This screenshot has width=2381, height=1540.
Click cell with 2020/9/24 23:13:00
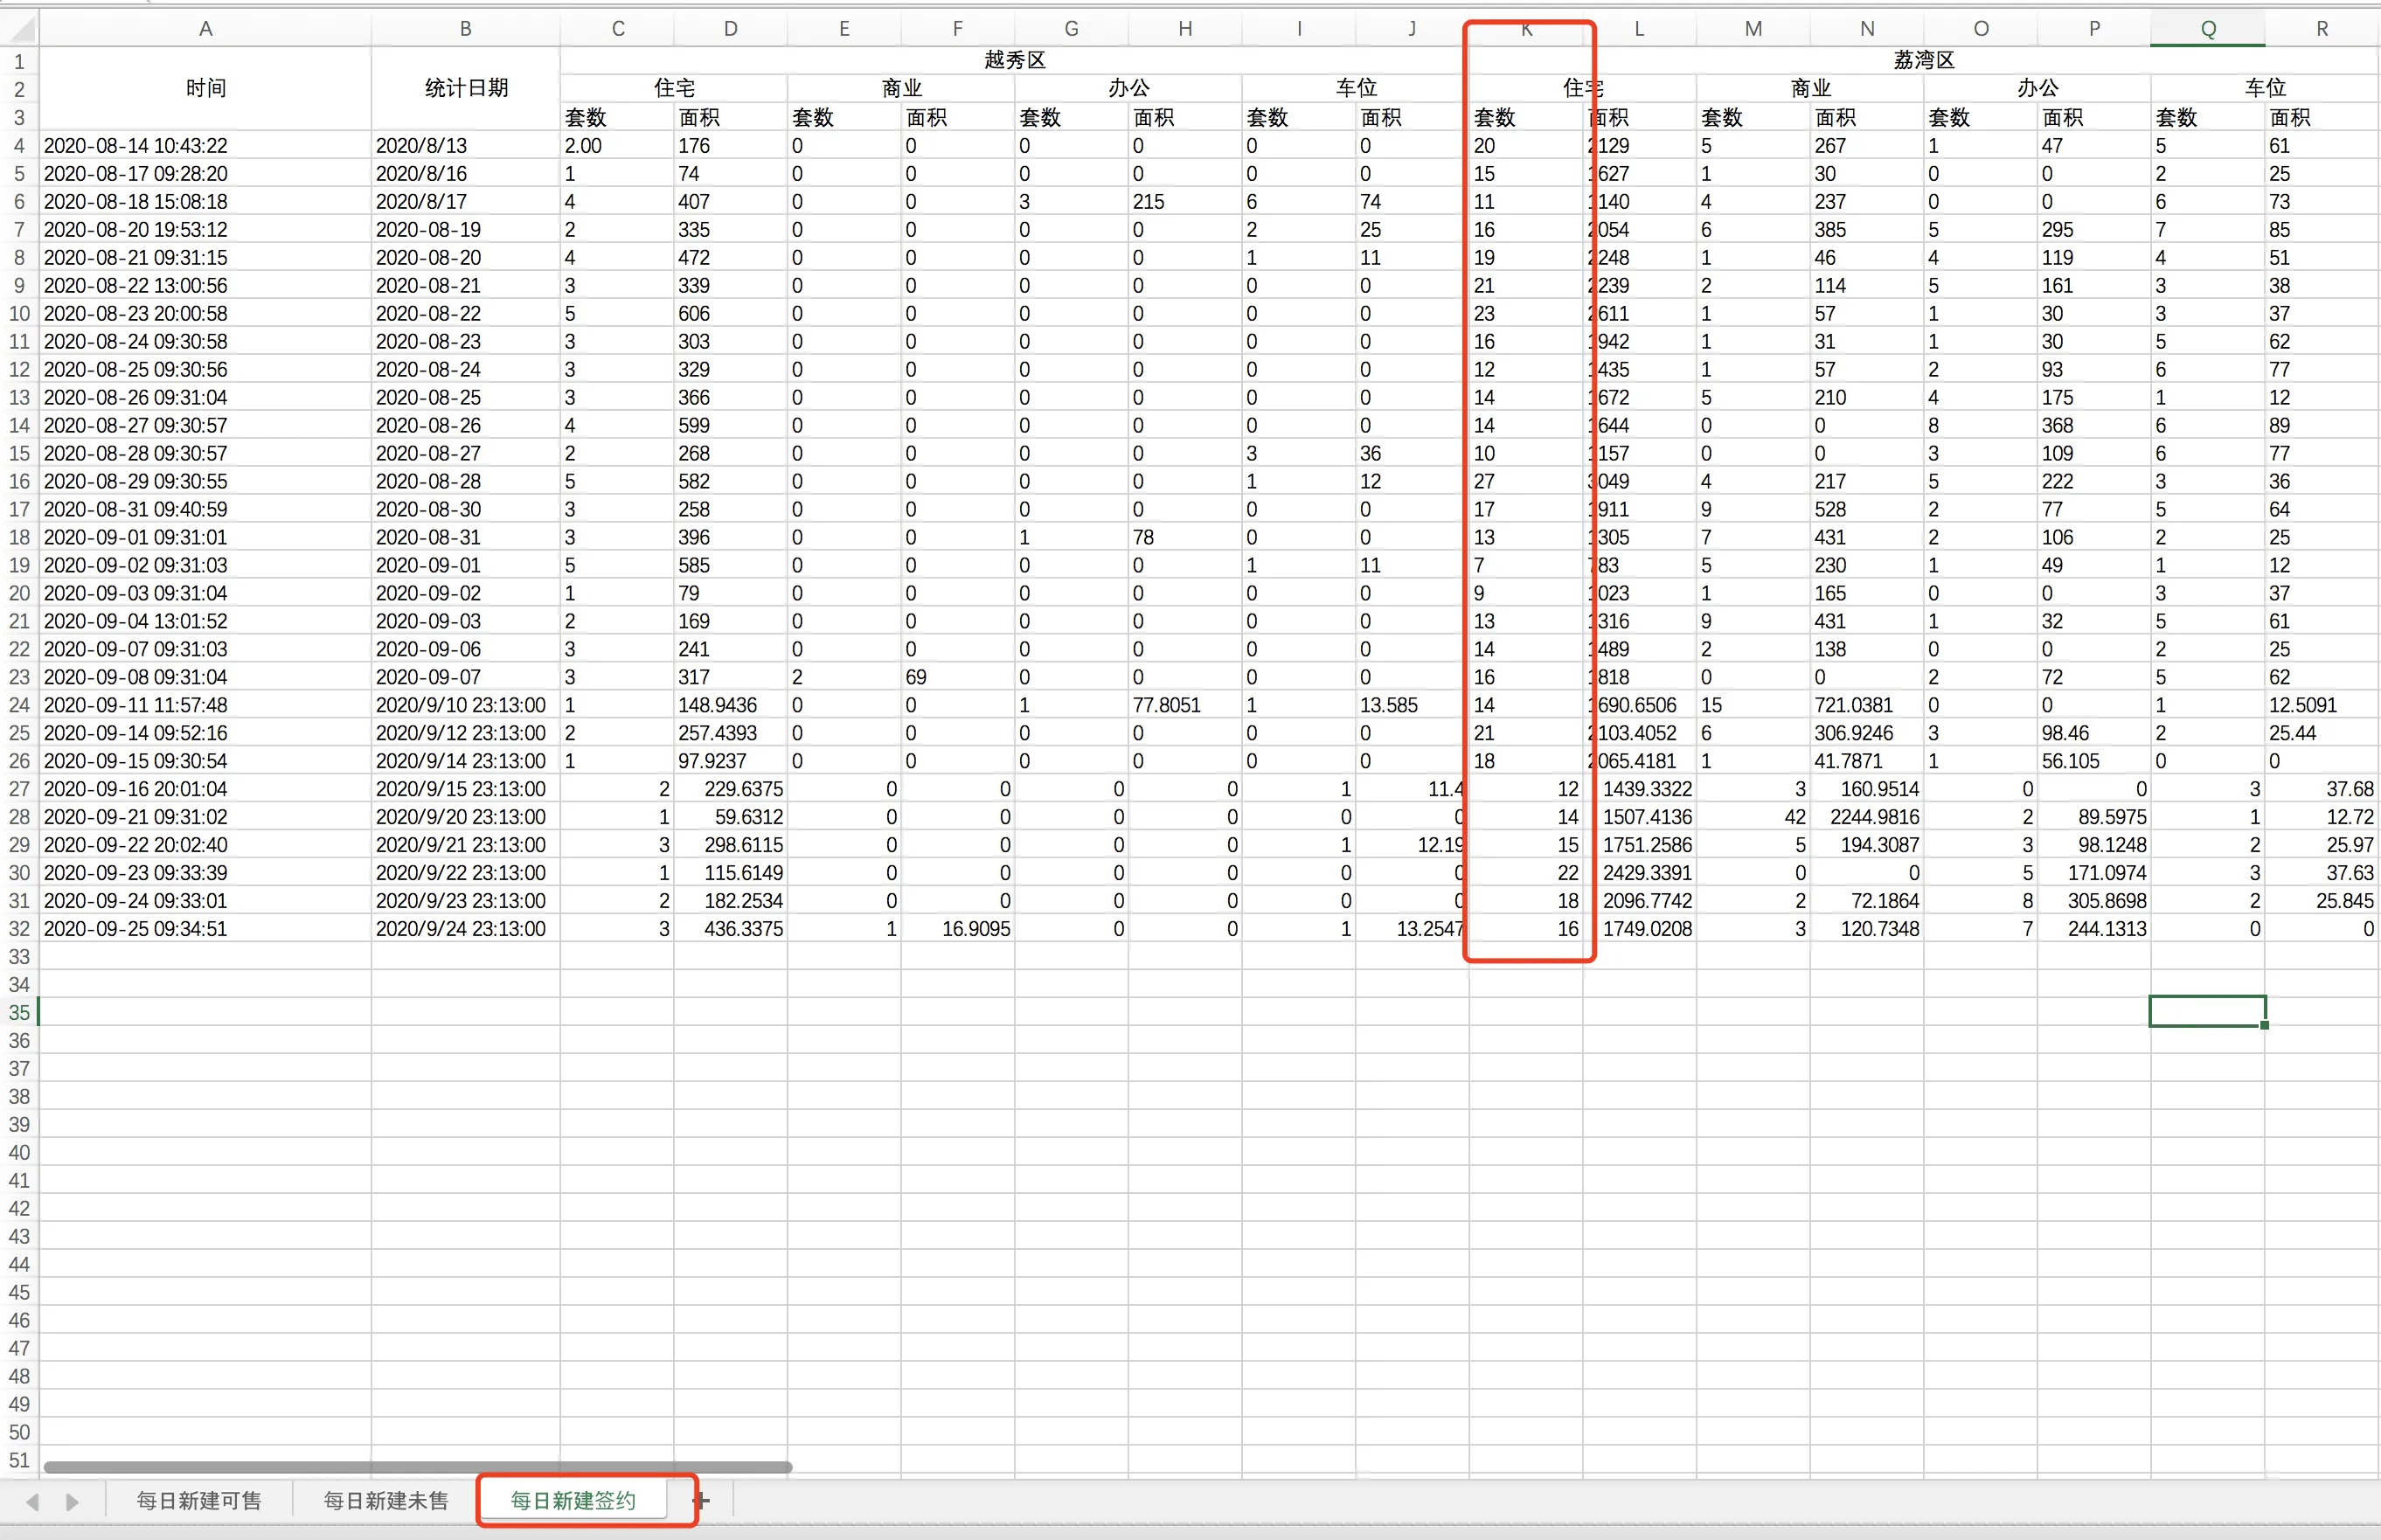tap(466, 929)
